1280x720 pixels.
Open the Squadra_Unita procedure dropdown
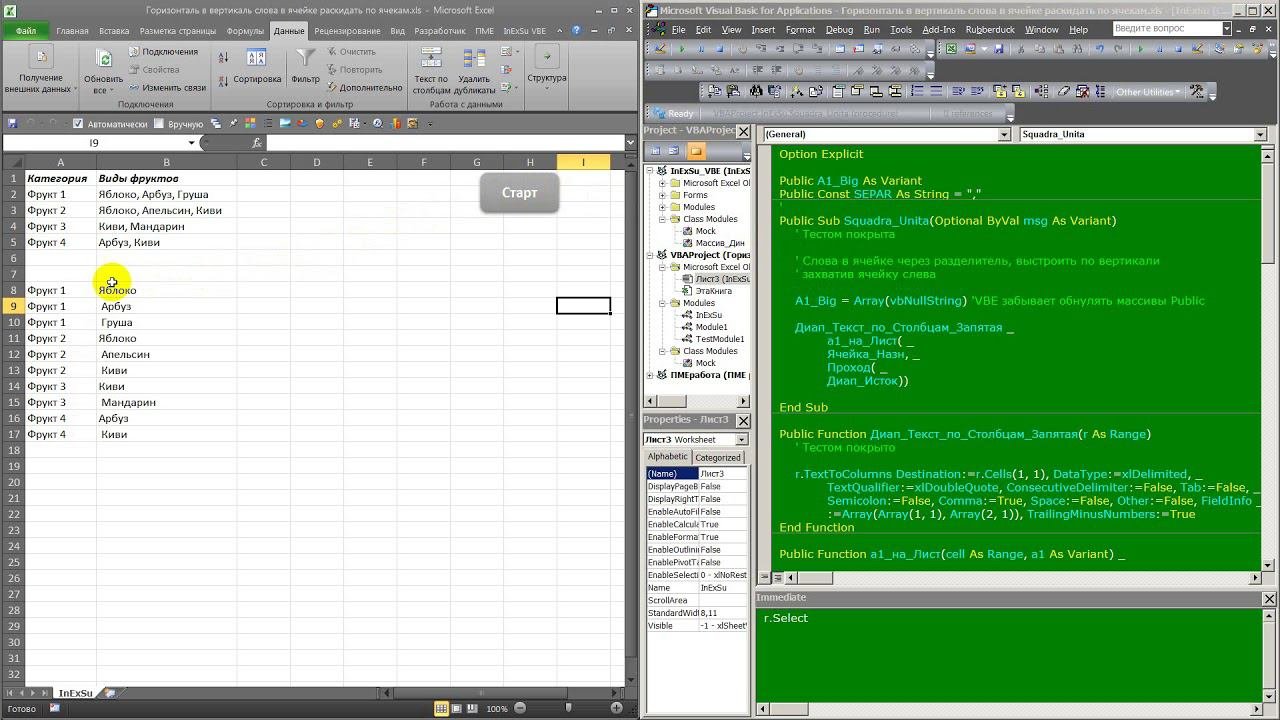coord(1259,134)
